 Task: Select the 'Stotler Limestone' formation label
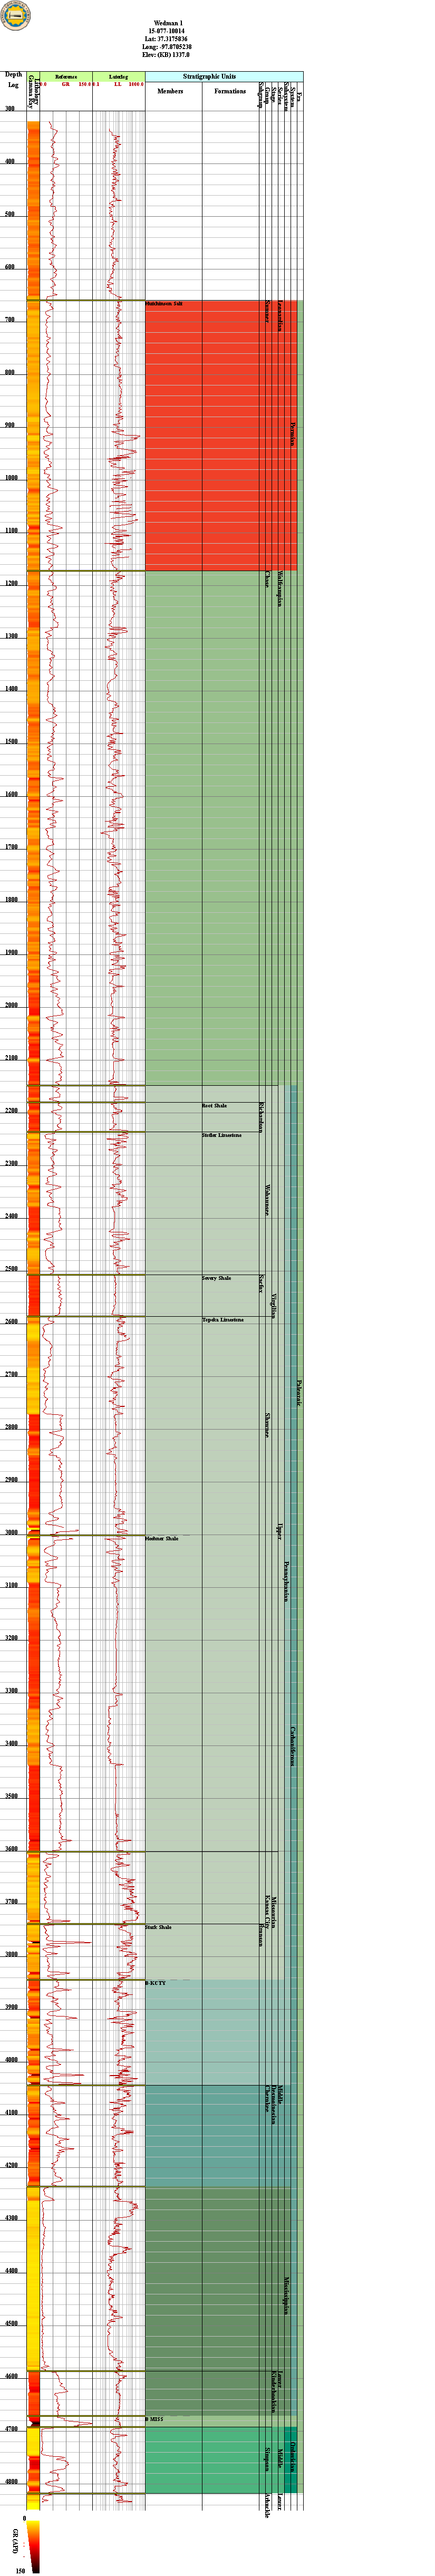point(222,1135)
